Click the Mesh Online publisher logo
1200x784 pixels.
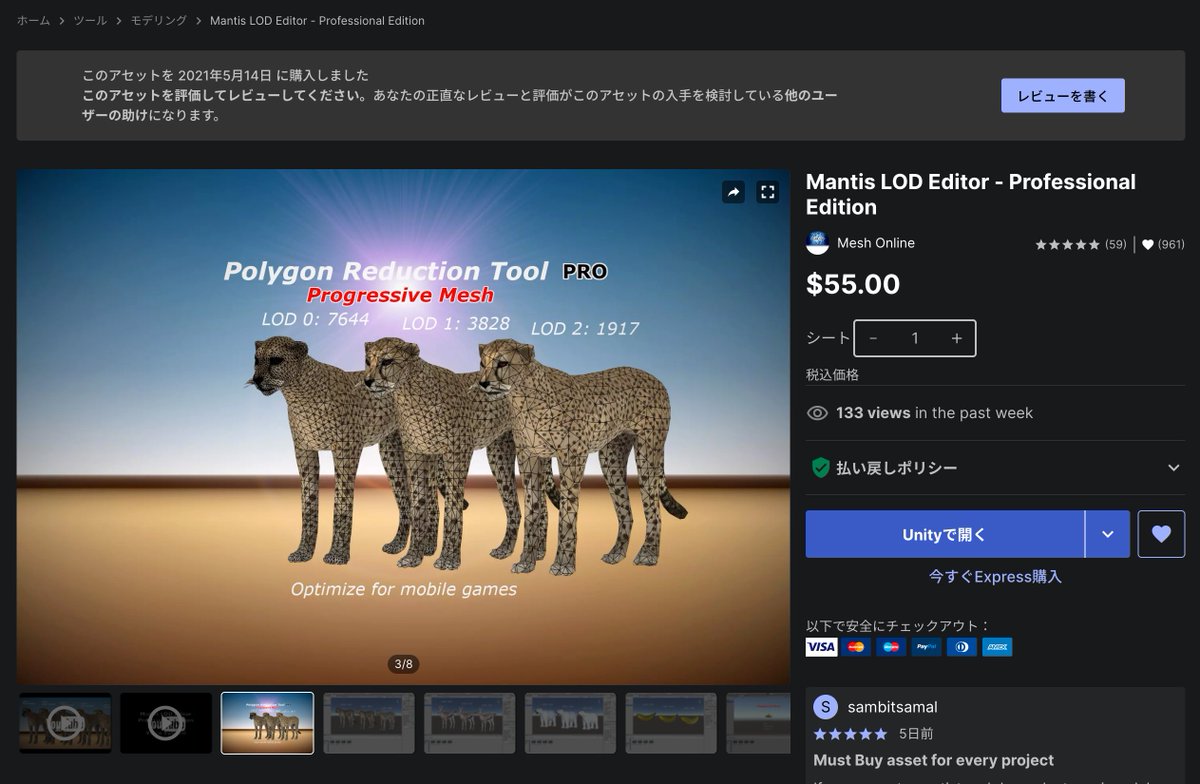click(817, 243)
